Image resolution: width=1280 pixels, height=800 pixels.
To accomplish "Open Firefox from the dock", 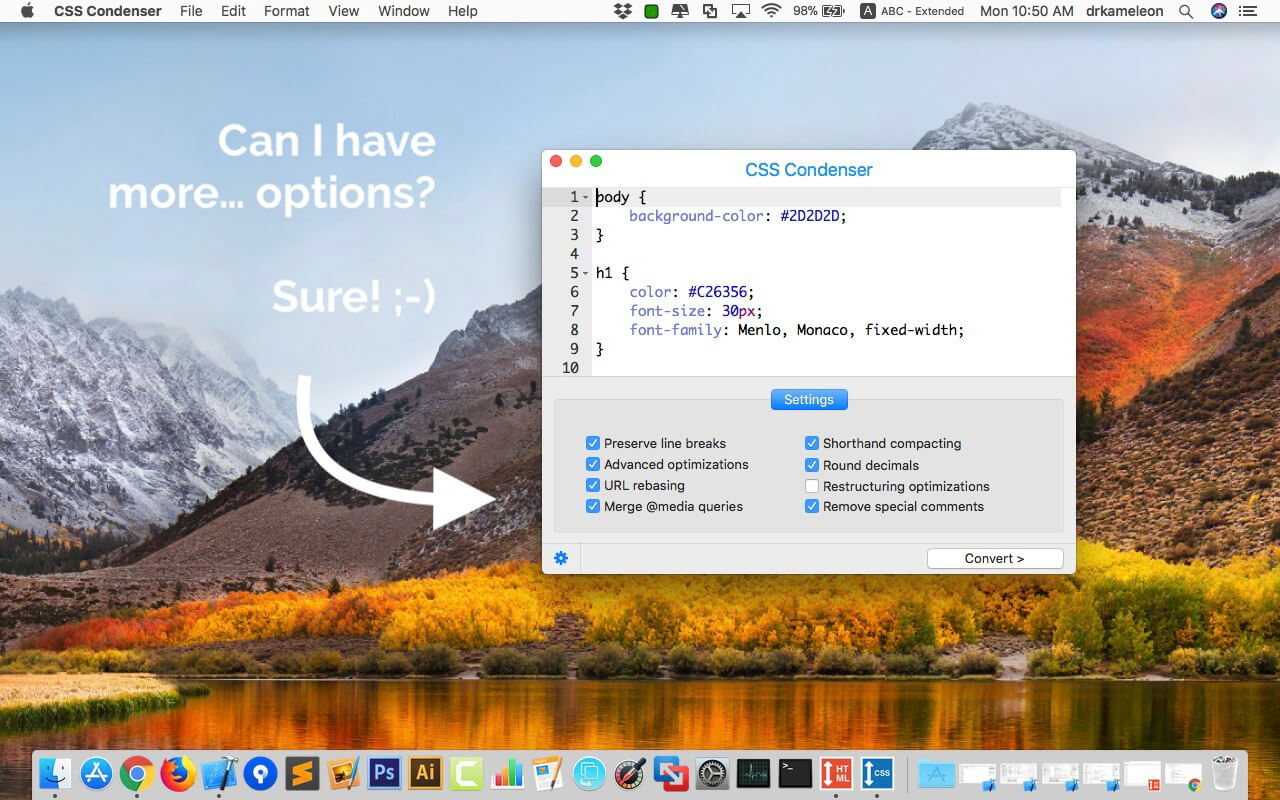I will coord(178,773).
